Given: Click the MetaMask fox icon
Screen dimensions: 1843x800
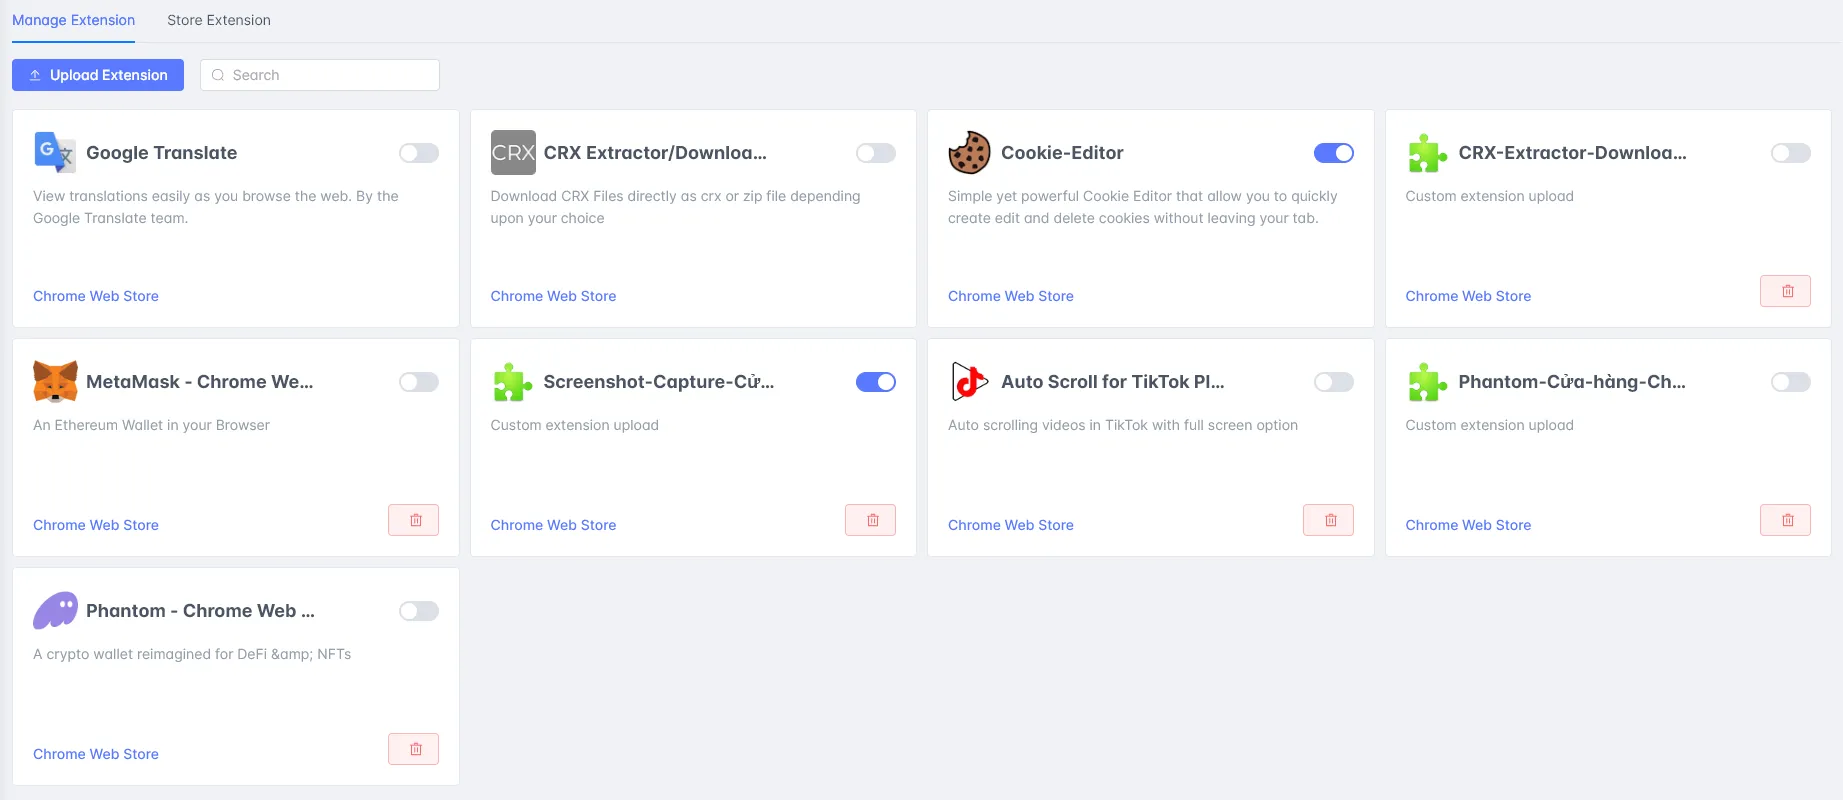Looking at the screenshot, I should (x=55, y=382).
